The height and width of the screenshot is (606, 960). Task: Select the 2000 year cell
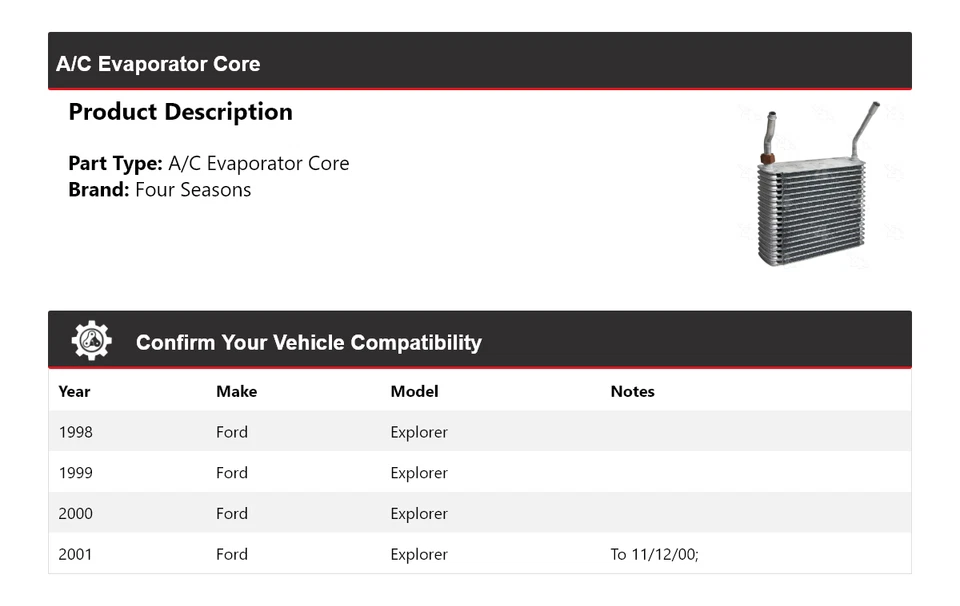pos(76,514)
